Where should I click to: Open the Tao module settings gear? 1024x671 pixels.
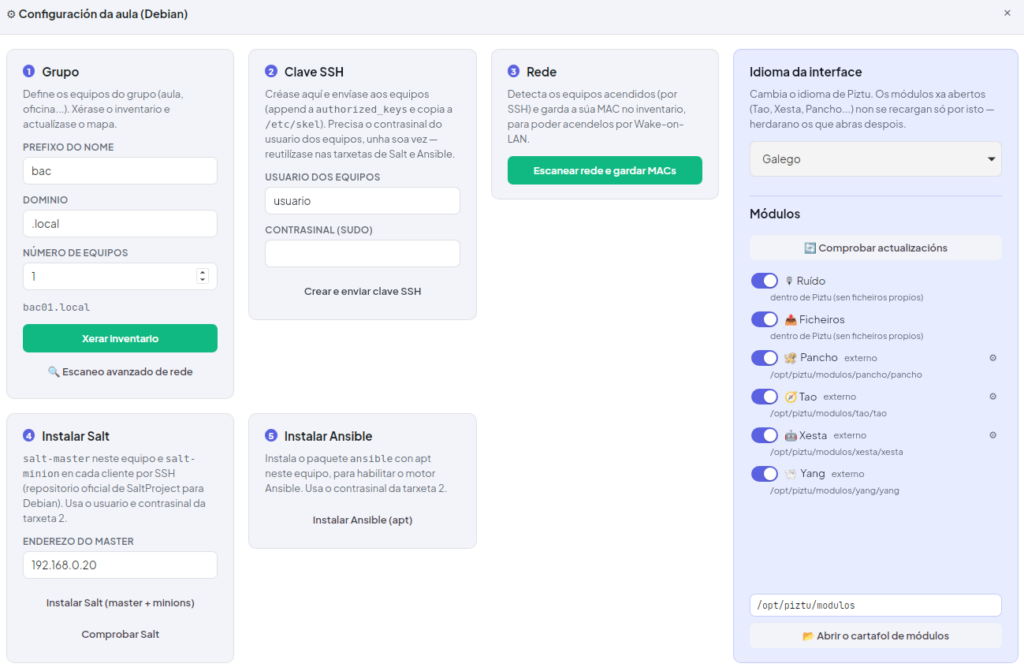coord(993,397)
